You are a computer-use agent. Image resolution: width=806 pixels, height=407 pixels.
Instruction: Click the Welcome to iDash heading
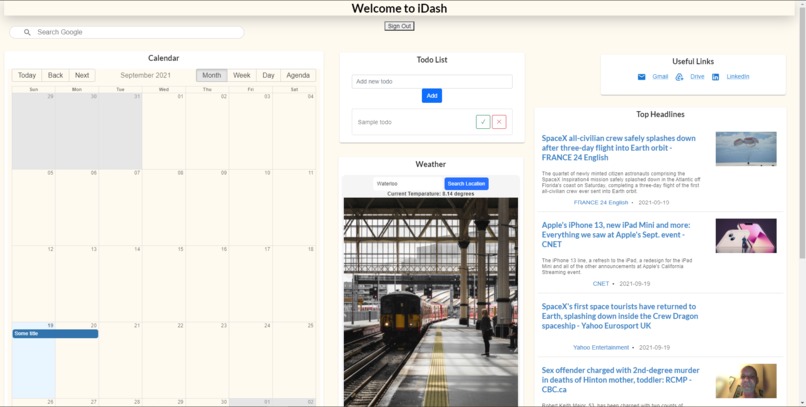tap(399, 8)
